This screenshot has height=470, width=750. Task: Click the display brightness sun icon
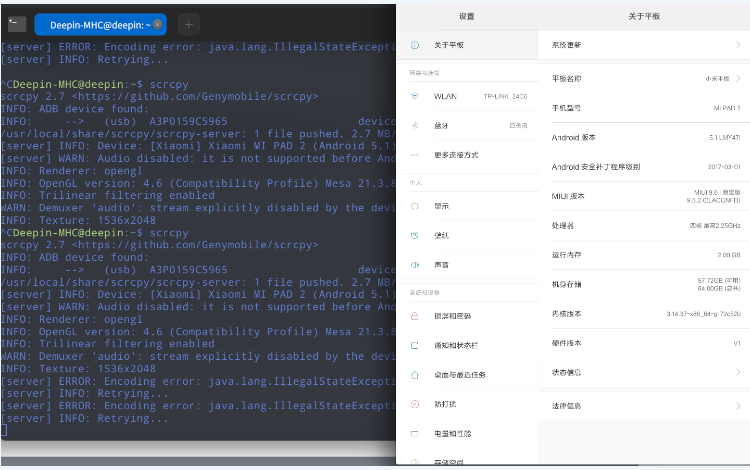click(x=415, y=206)
